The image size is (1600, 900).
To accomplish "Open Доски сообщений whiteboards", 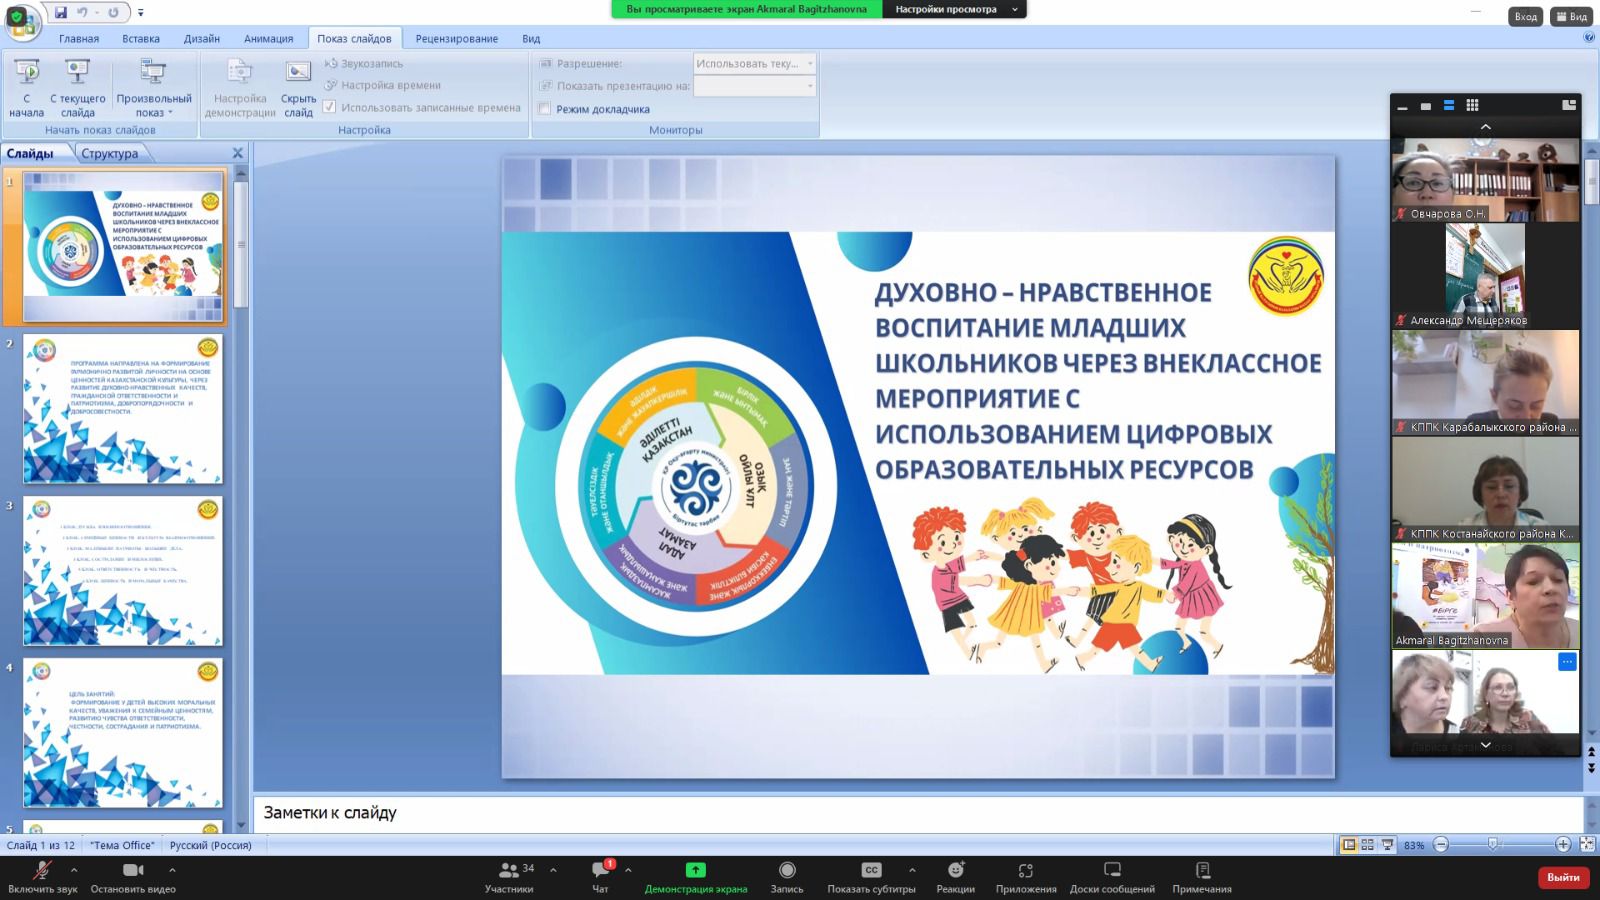I will pyautogui.click(x=1112, y=877).
